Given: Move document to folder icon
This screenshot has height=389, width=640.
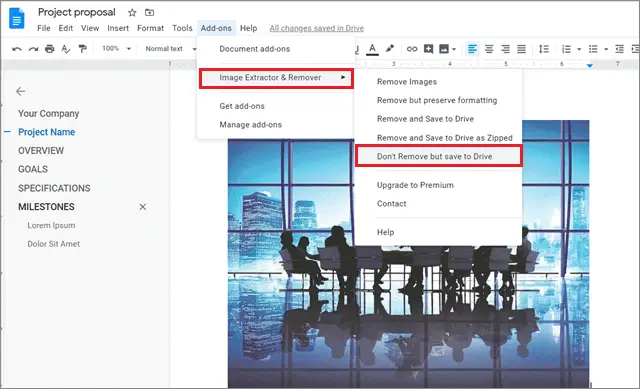Looking at the screenshot, I should coord(149,13).
